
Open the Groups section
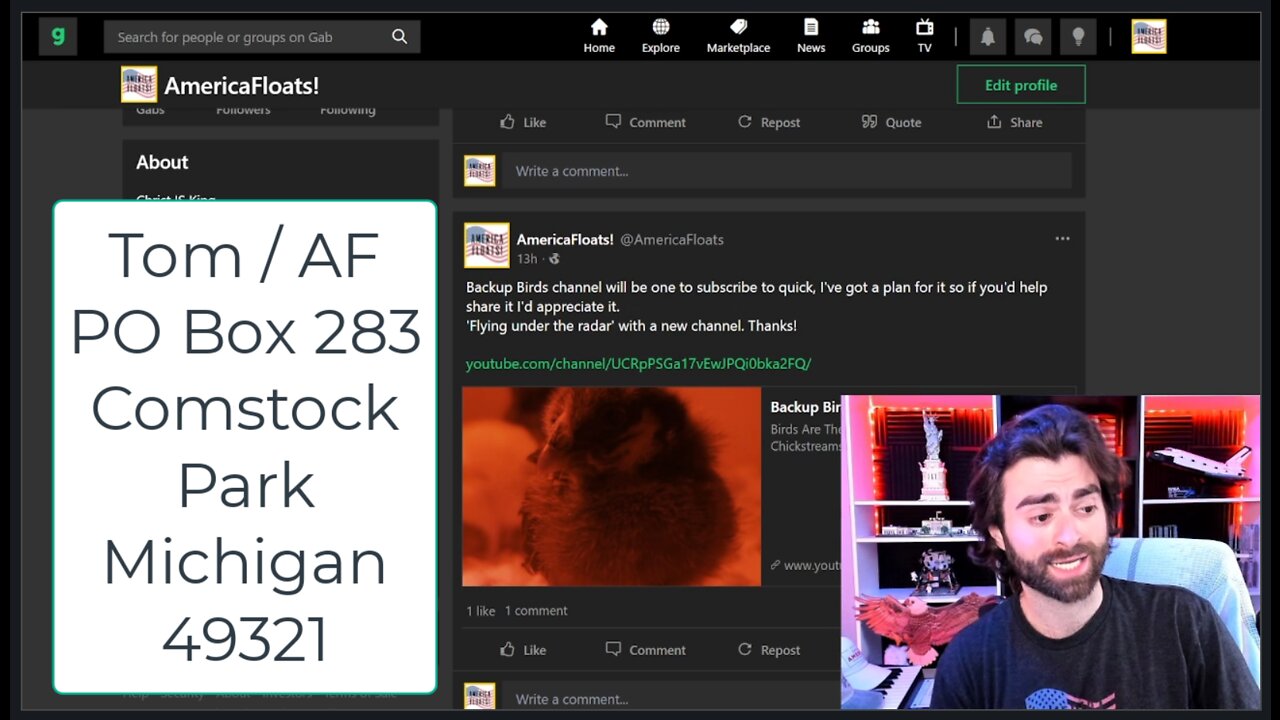coord(870,37)
